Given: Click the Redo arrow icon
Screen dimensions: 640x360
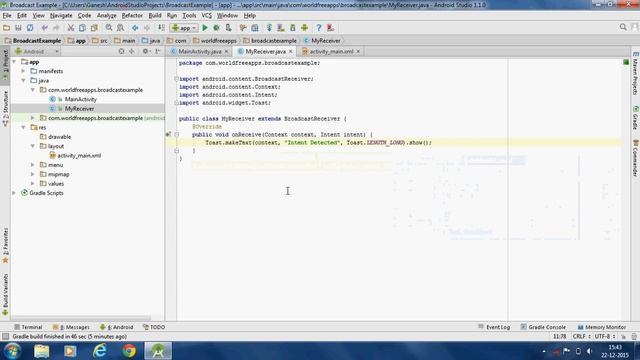Looking at the screenshot, I should 56,28.
